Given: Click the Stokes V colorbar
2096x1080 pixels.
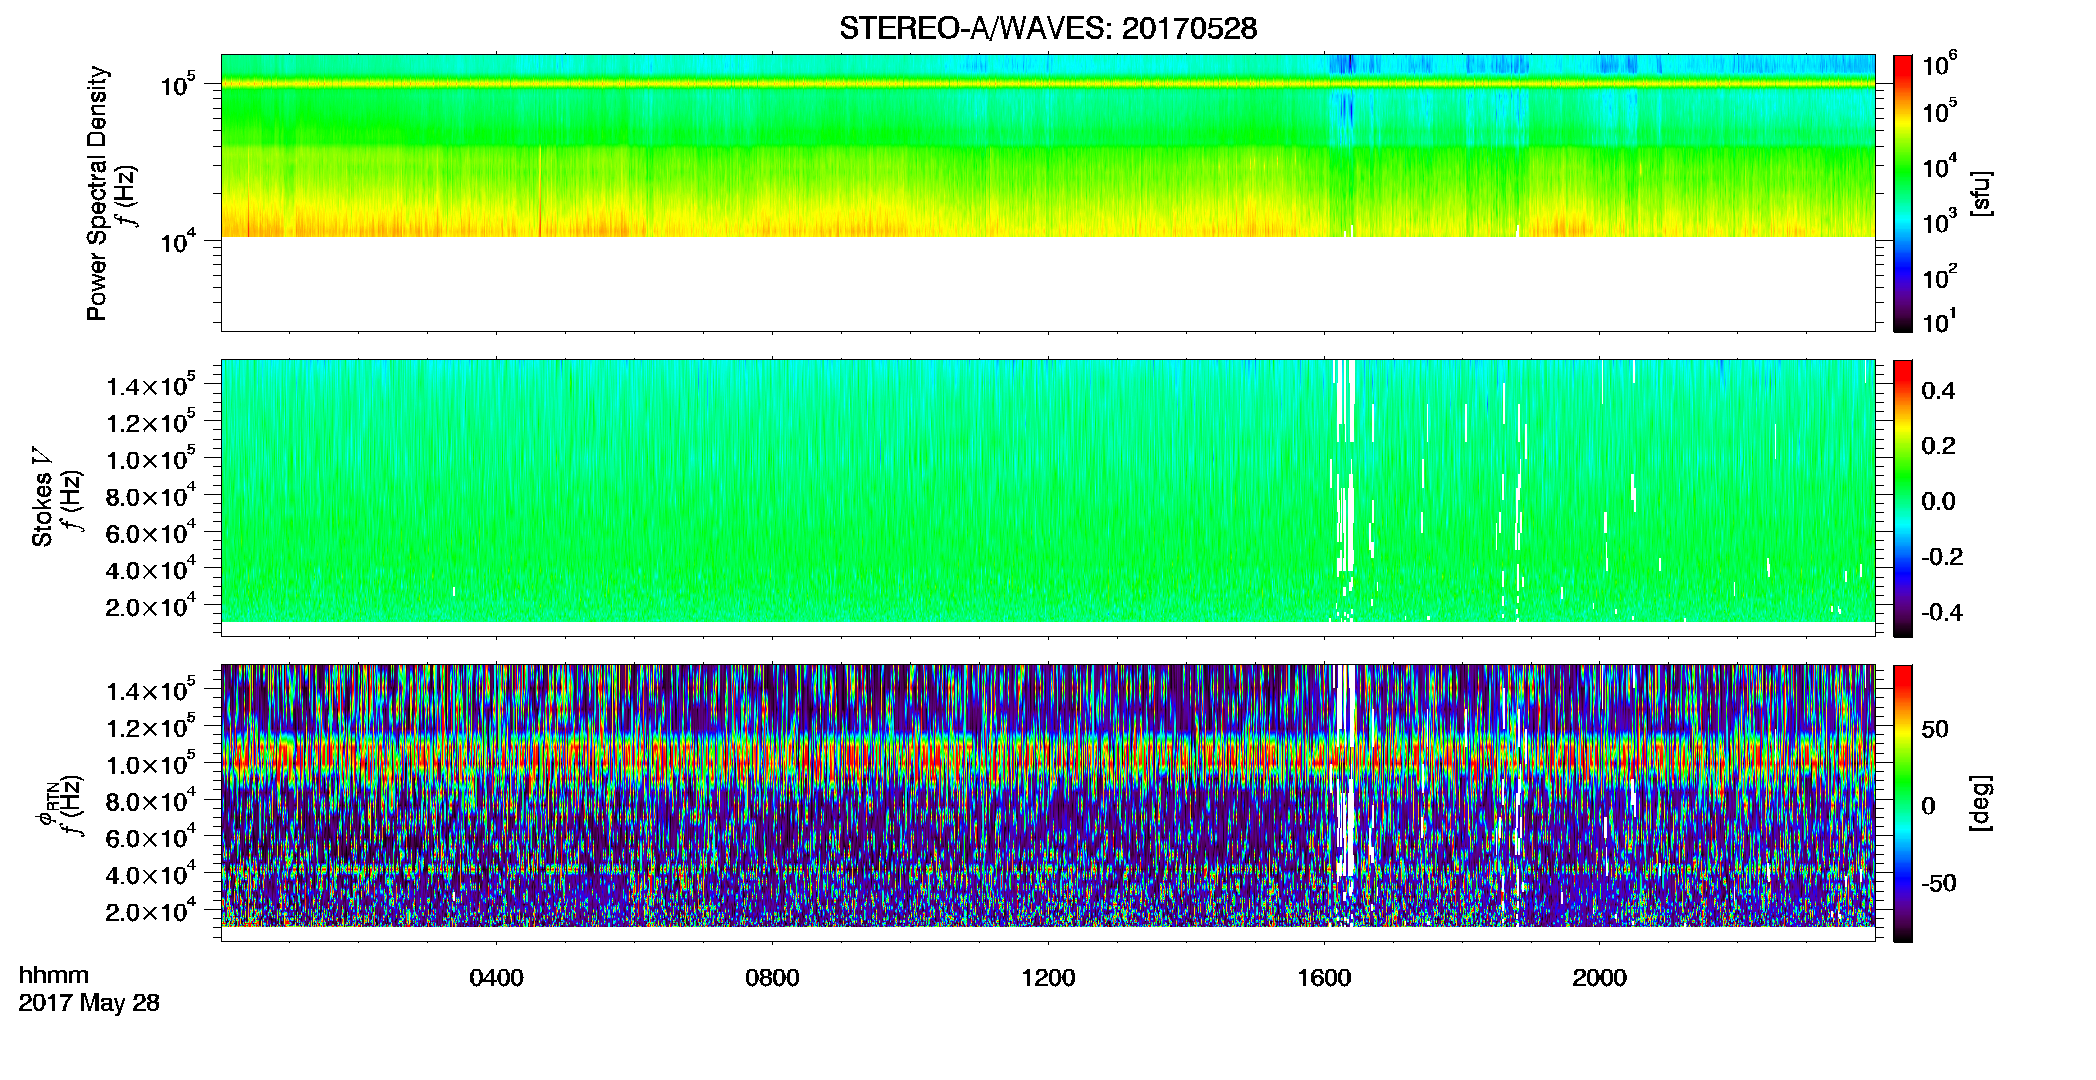Looking at the screenshot, I should coord(1902,498).
